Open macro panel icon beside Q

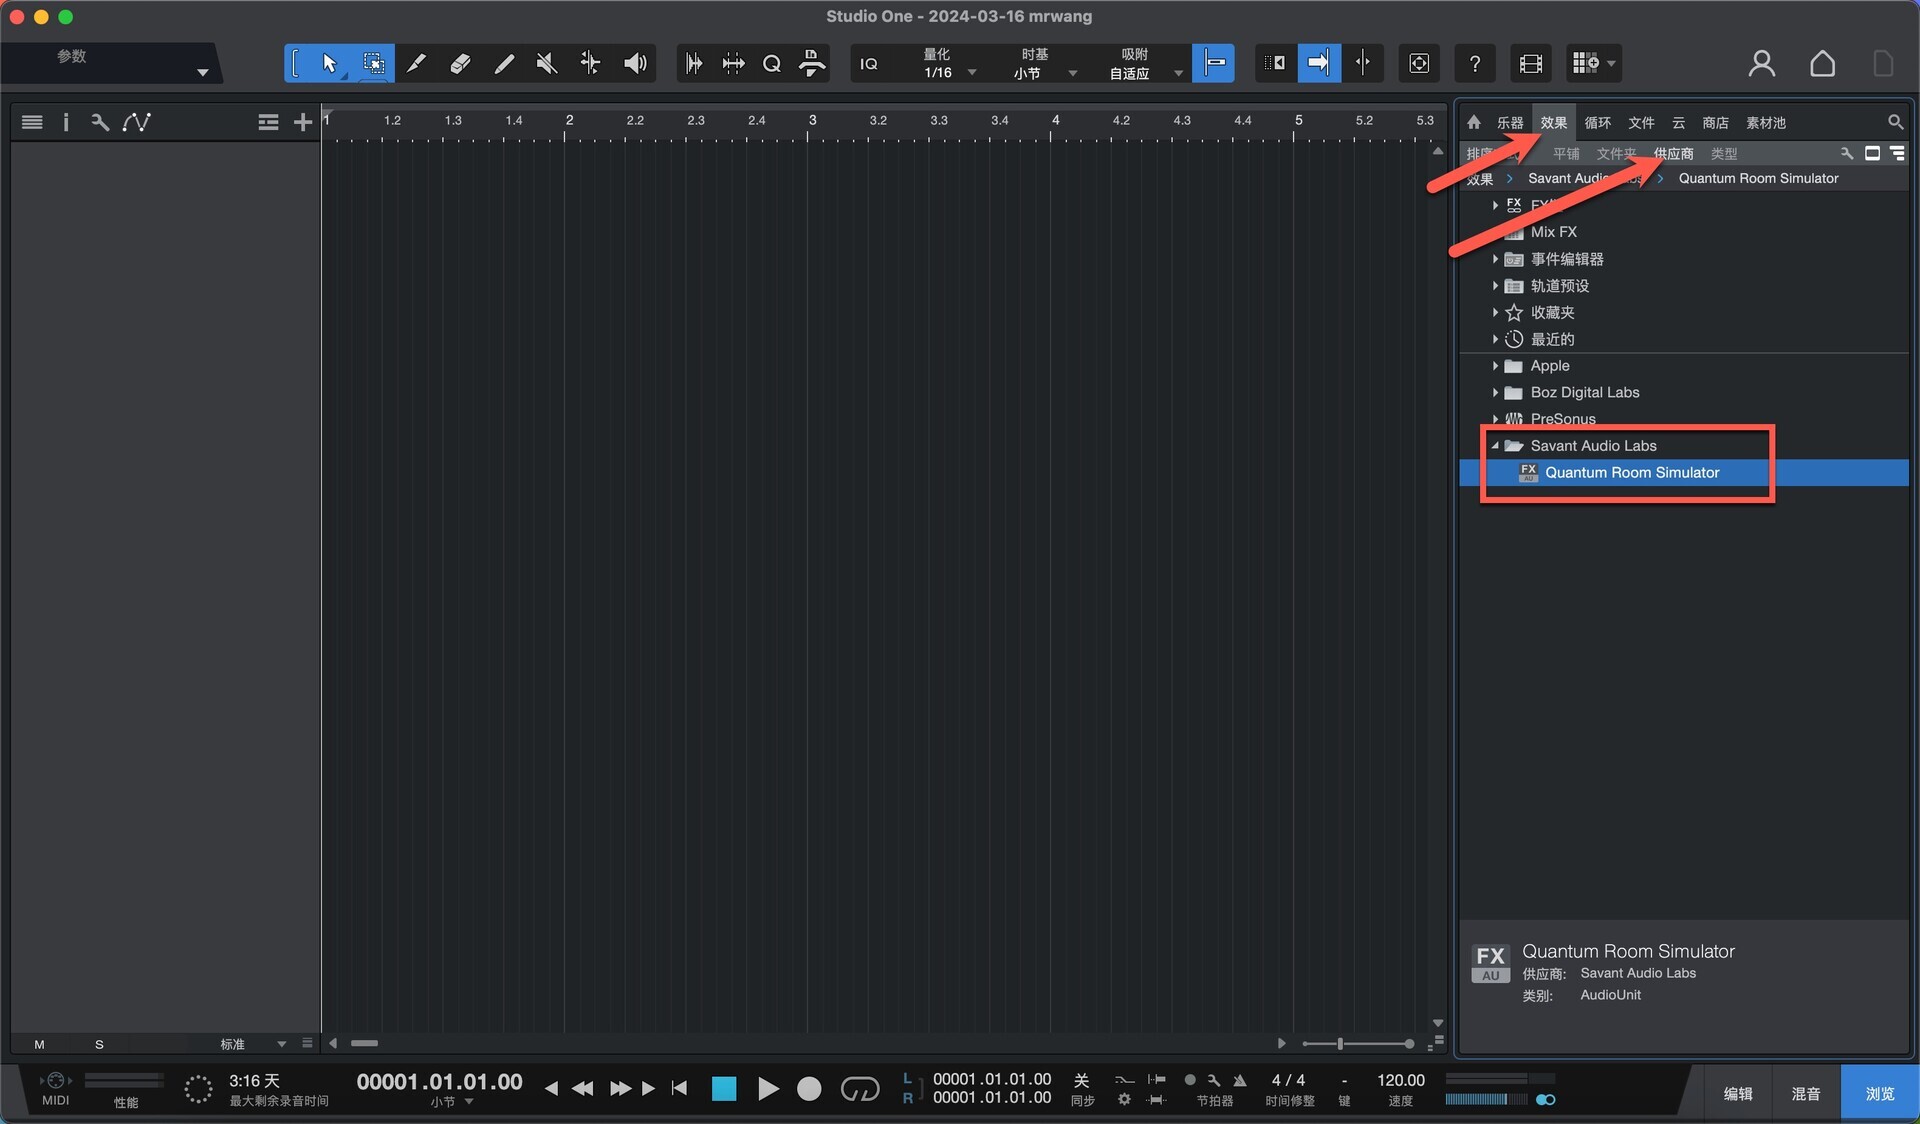[x=813, y=63]
